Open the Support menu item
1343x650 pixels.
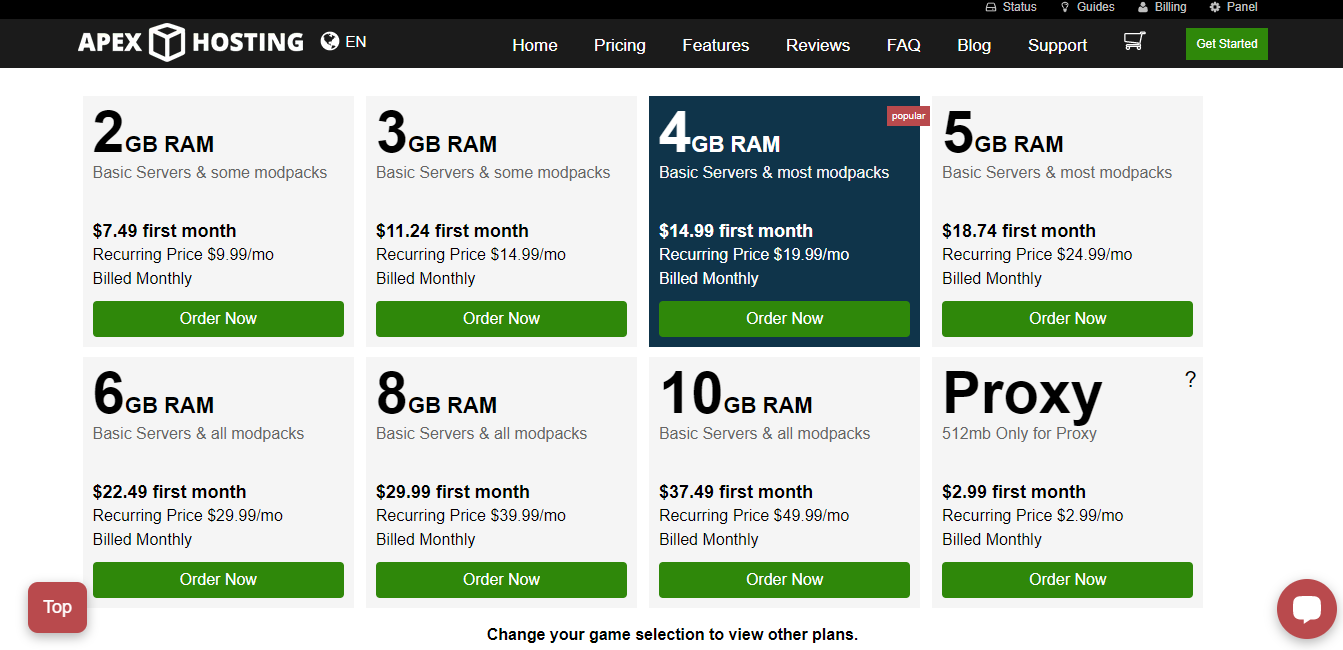(x=1058, y=45)
